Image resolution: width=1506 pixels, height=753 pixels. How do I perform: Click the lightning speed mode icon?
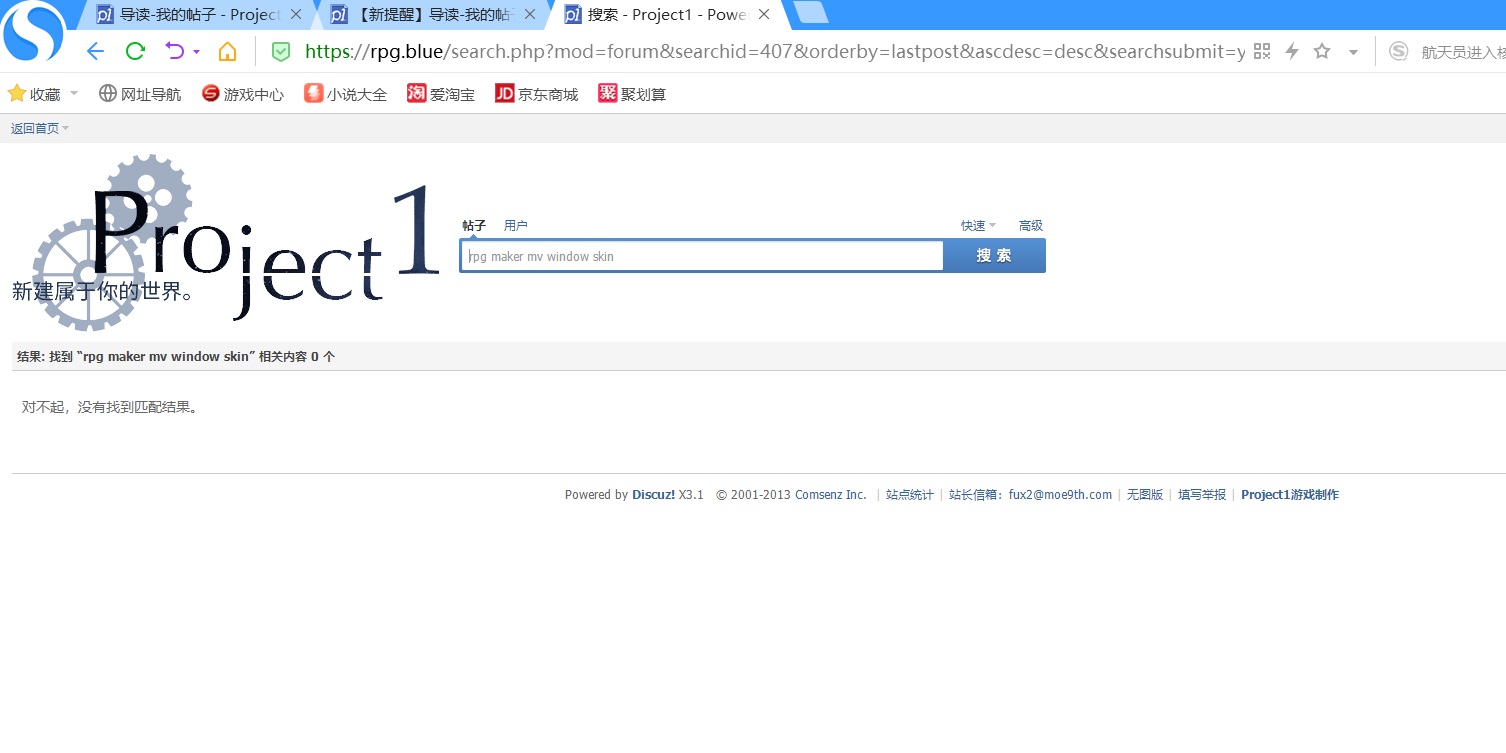[1291, 52]
